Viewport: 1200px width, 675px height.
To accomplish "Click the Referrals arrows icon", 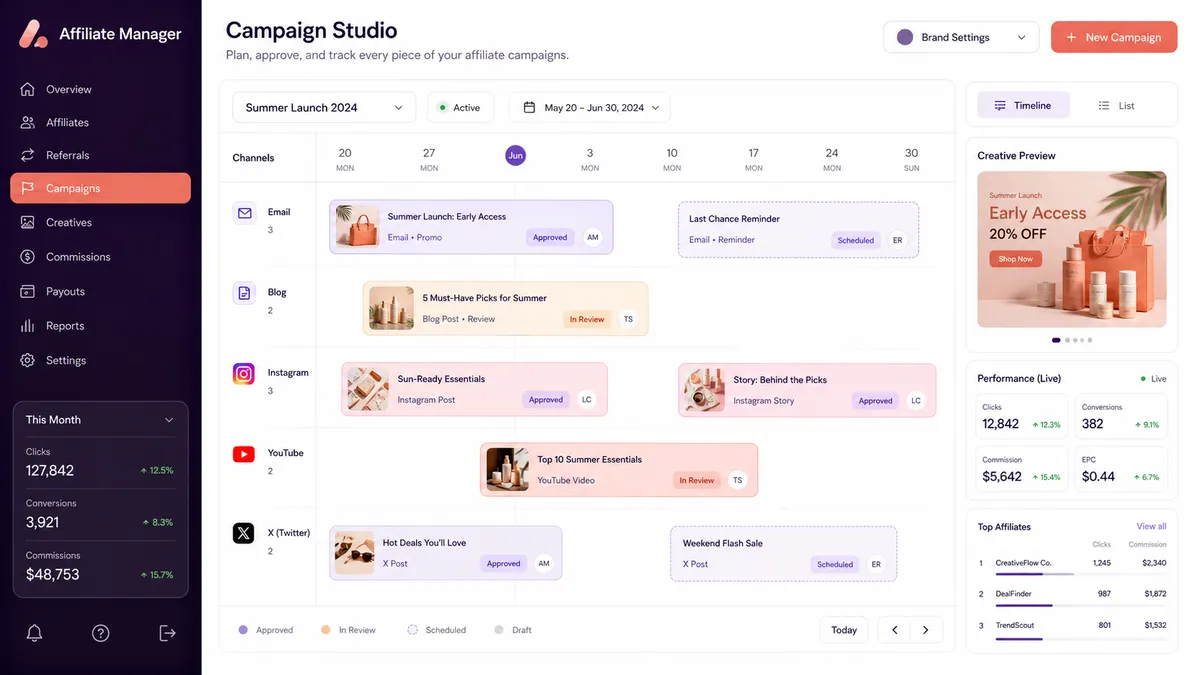I will coord(27,155).
